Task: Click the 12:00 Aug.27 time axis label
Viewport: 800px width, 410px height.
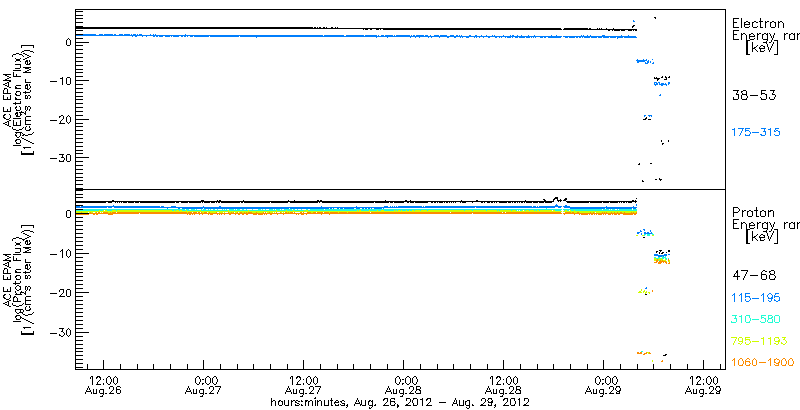Action: [x=304, y=385]
